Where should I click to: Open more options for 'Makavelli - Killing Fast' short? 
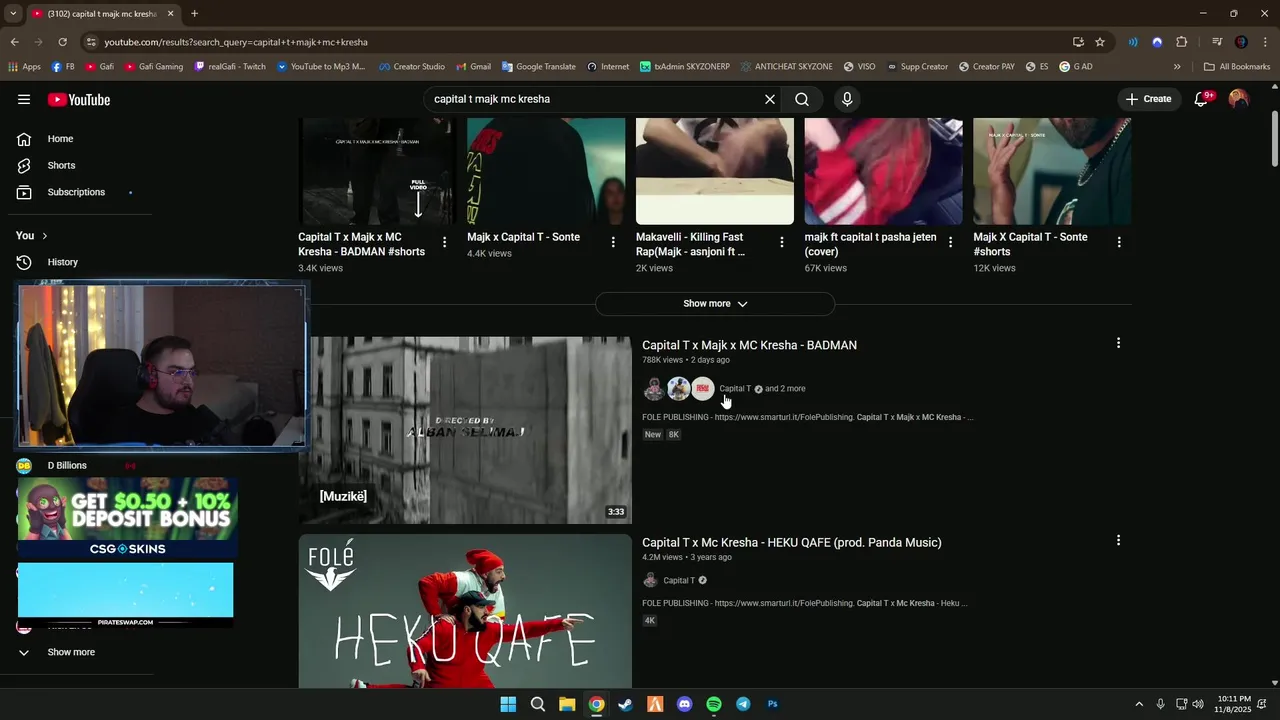782,242
